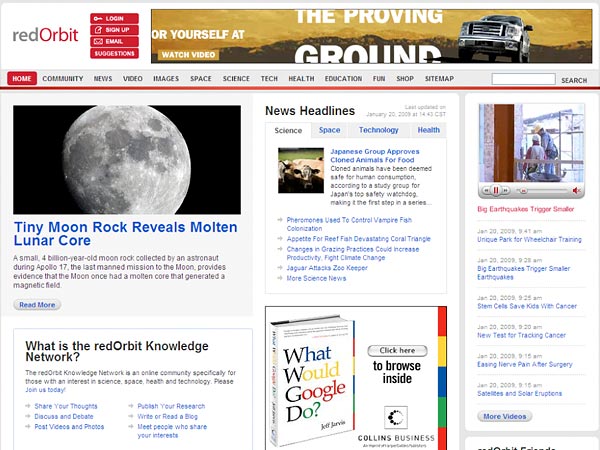Switch to the Science headlines tab

tap(288, 130)
